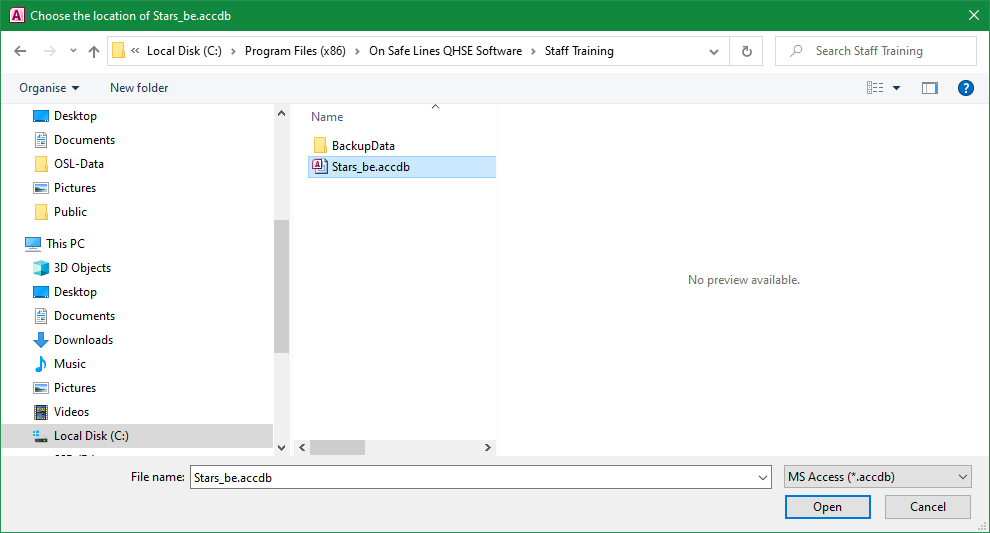
Task: Click the navigation pane vertical scrollbar thumb
Action: 282,286
